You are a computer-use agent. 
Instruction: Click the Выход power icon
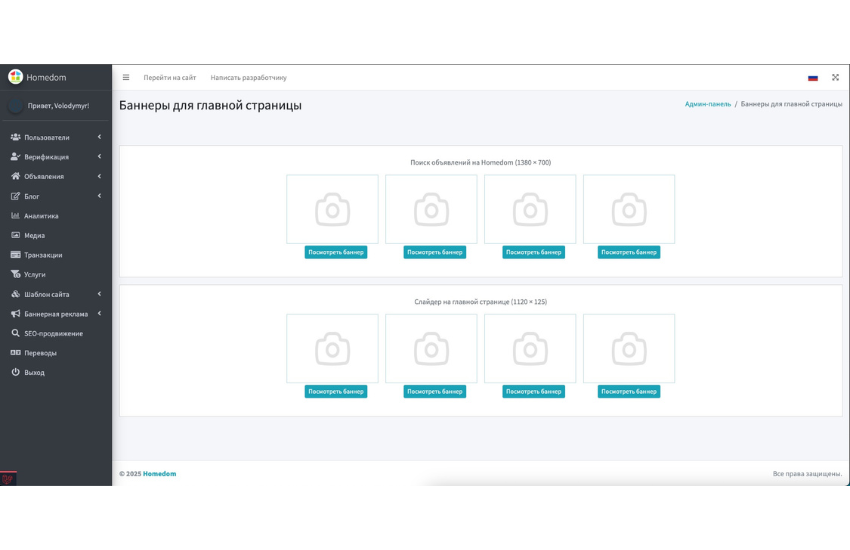click(15, 372)
